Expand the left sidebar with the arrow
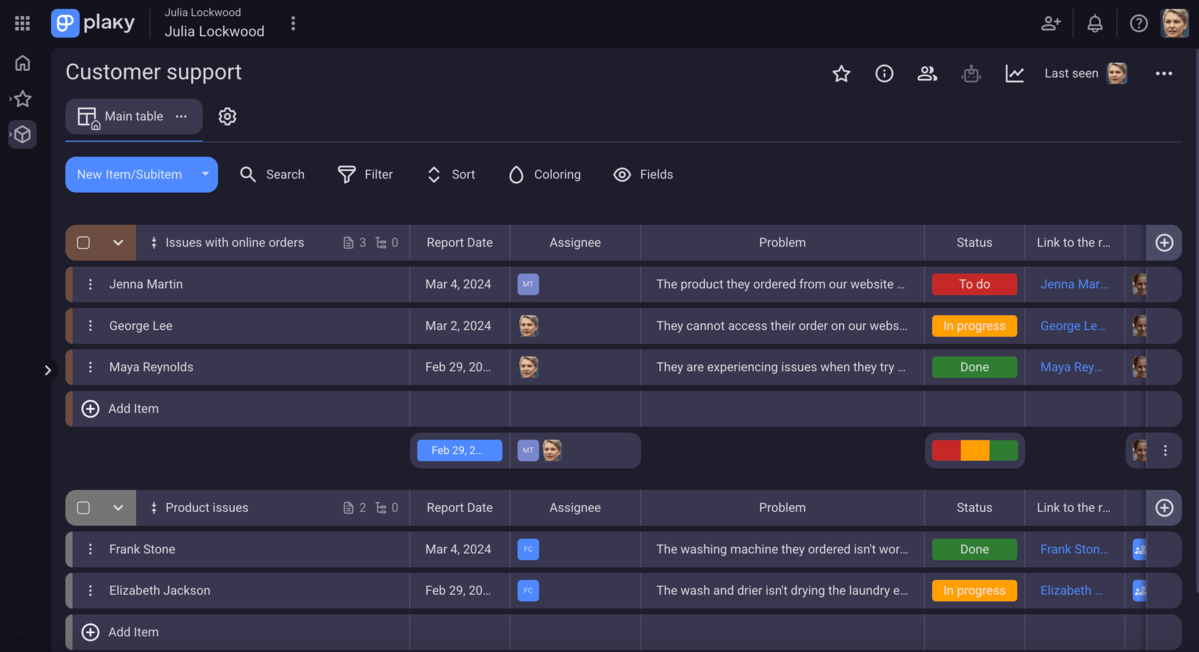The height and width of the screenshot is (652, 1199). tap(47, 370)
